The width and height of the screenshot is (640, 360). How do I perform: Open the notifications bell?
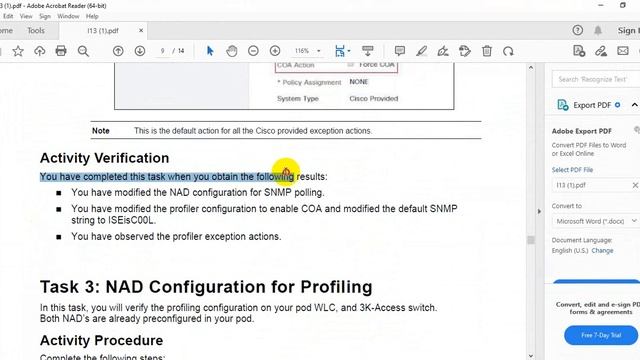(x=598, y=30)
